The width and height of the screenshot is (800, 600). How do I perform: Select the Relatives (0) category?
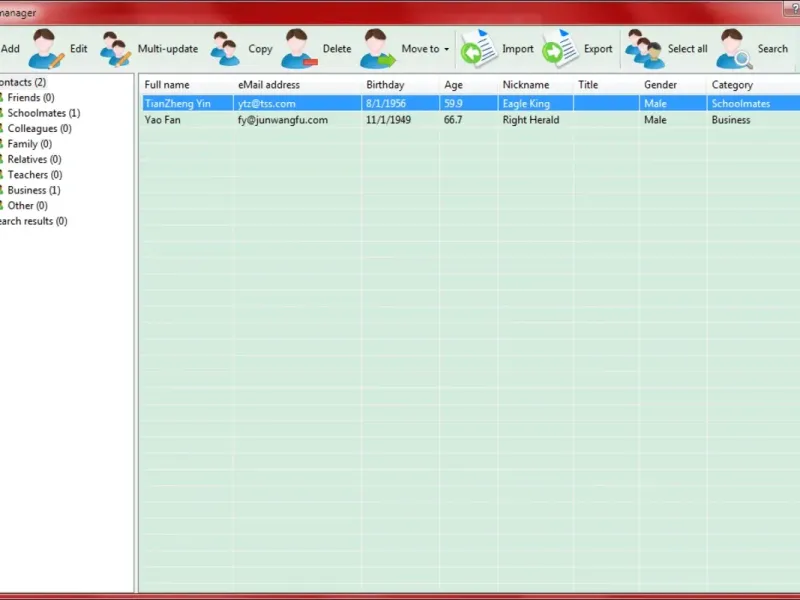pos(34,159)
